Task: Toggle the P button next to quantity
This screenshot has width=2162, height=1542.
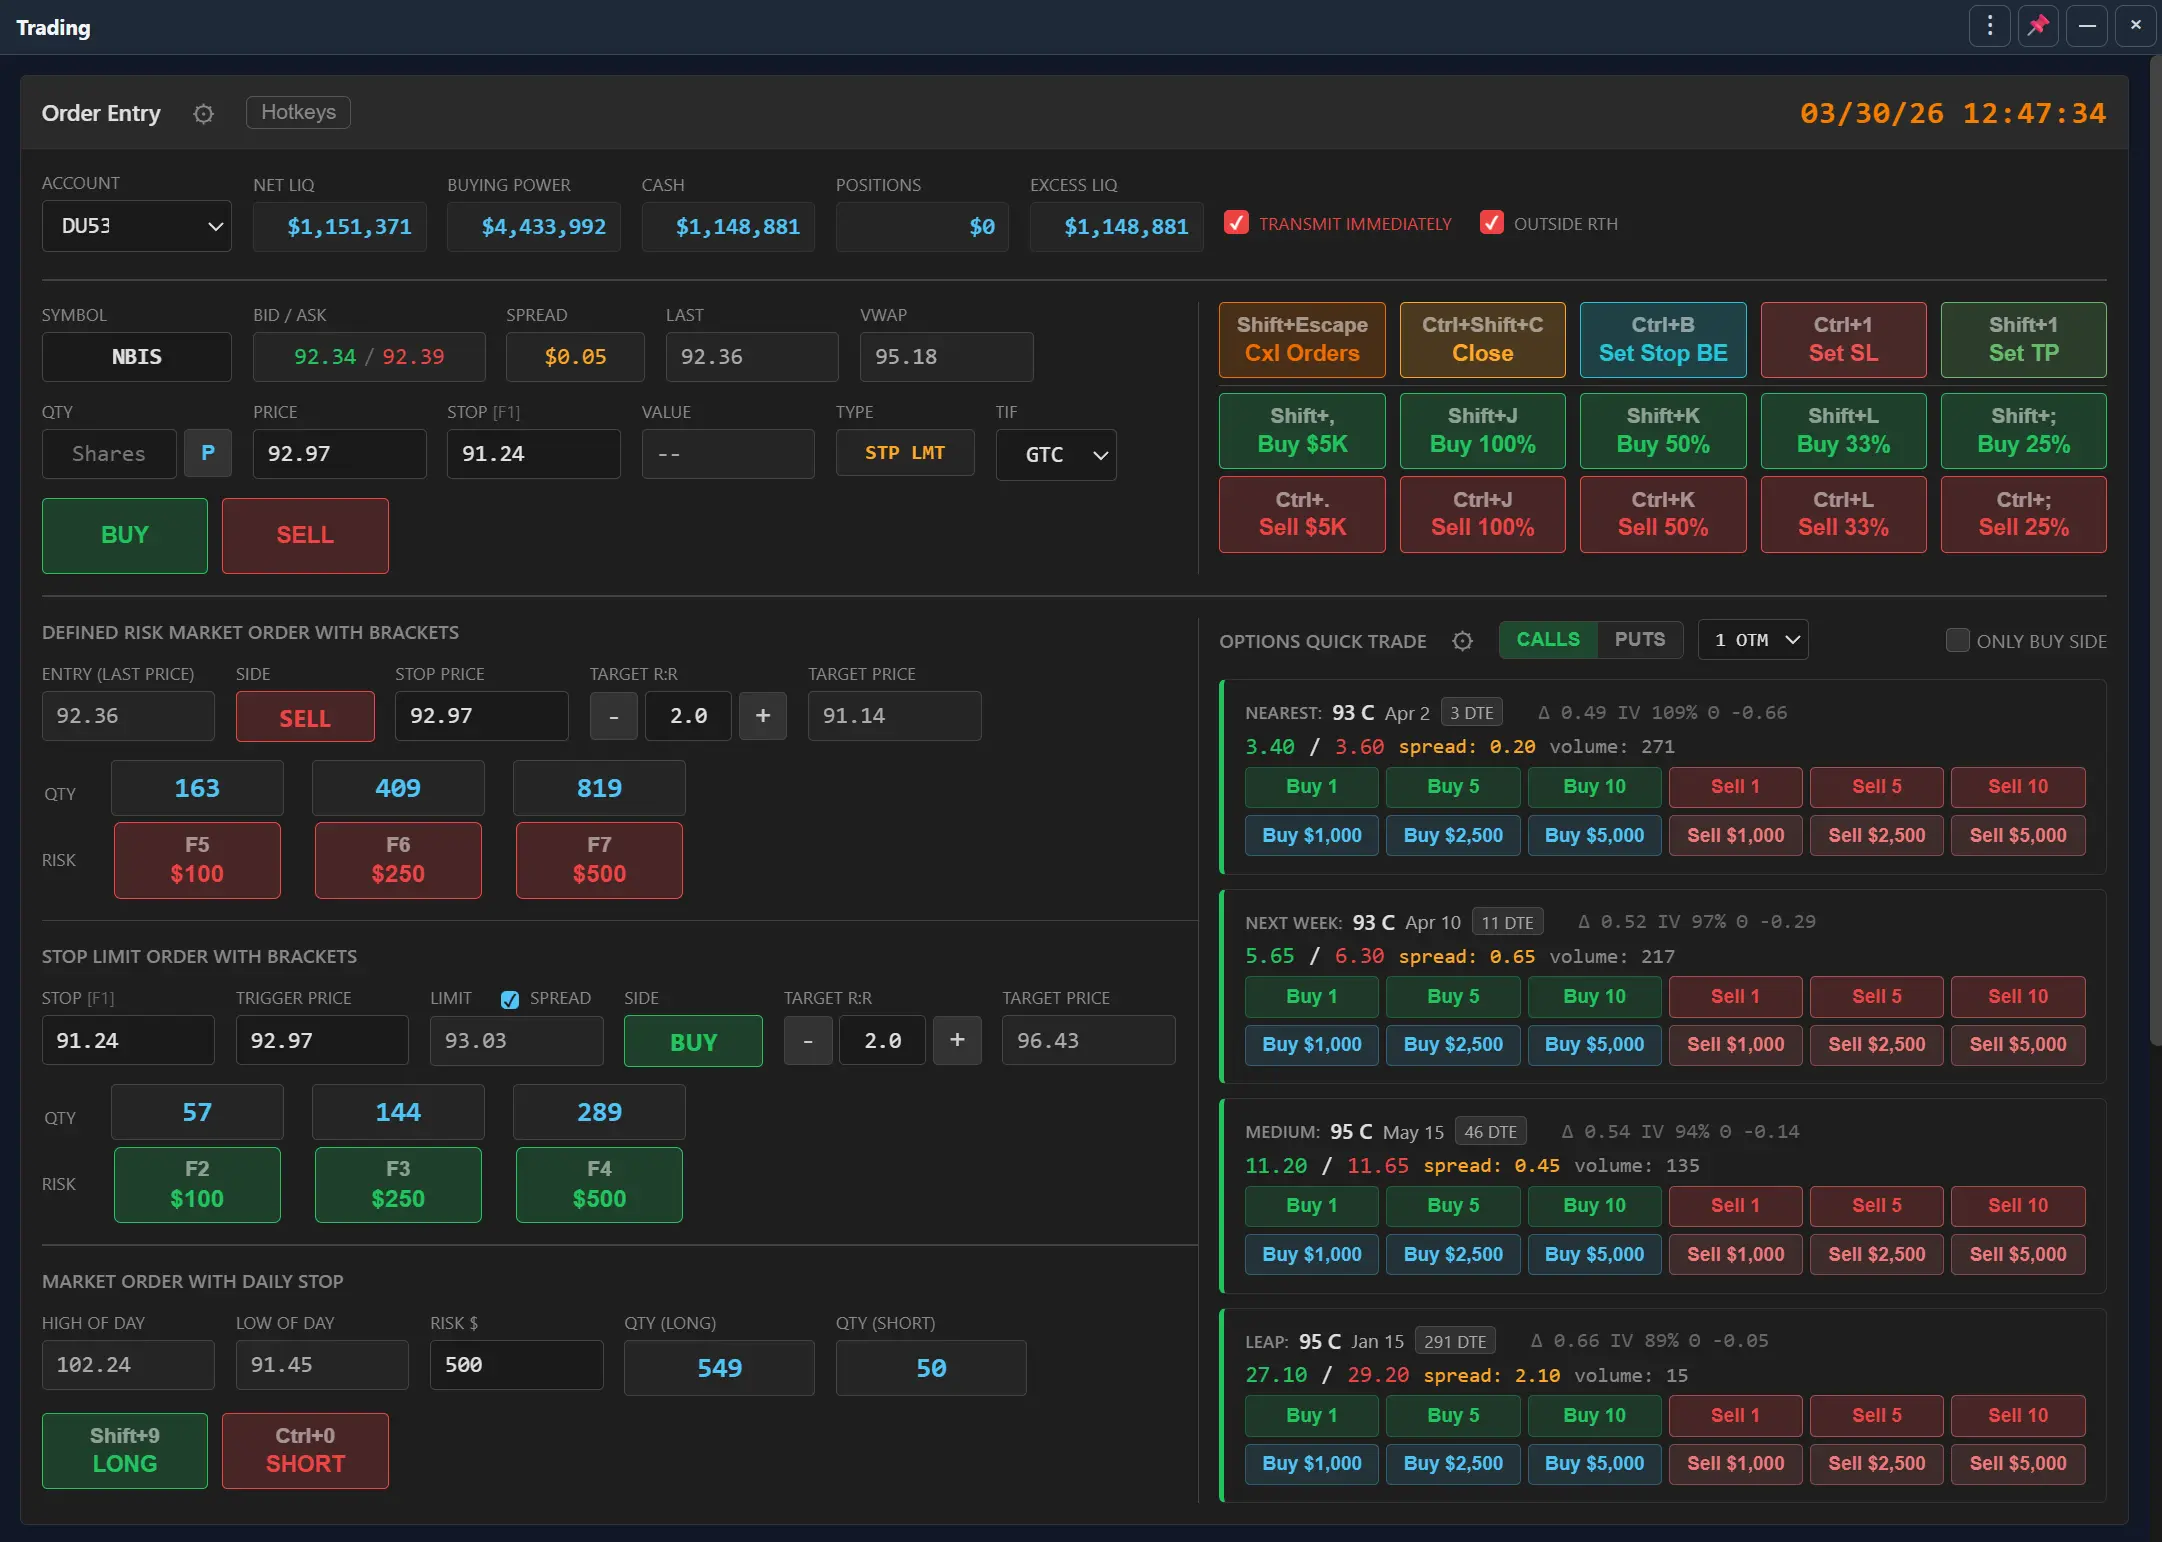Action: (x=208, y=453)
